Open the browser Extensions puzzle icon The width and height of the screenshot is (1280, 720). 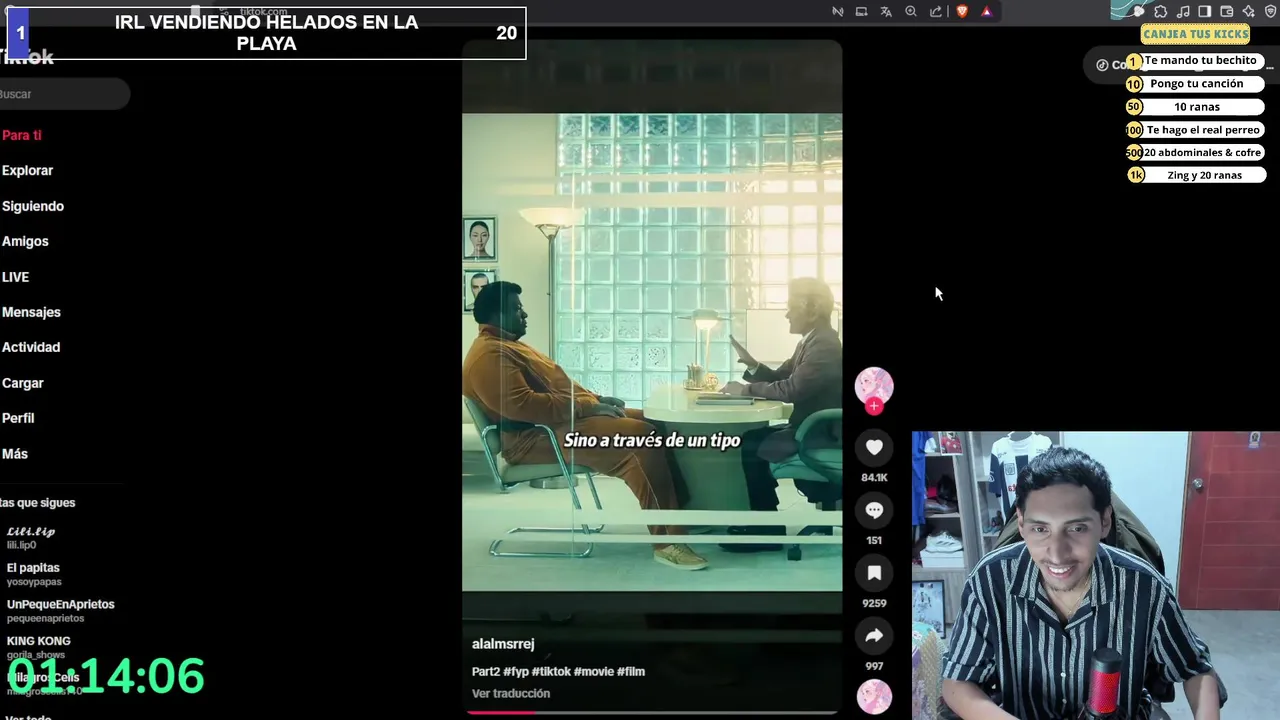click(x=1161, y=12)
